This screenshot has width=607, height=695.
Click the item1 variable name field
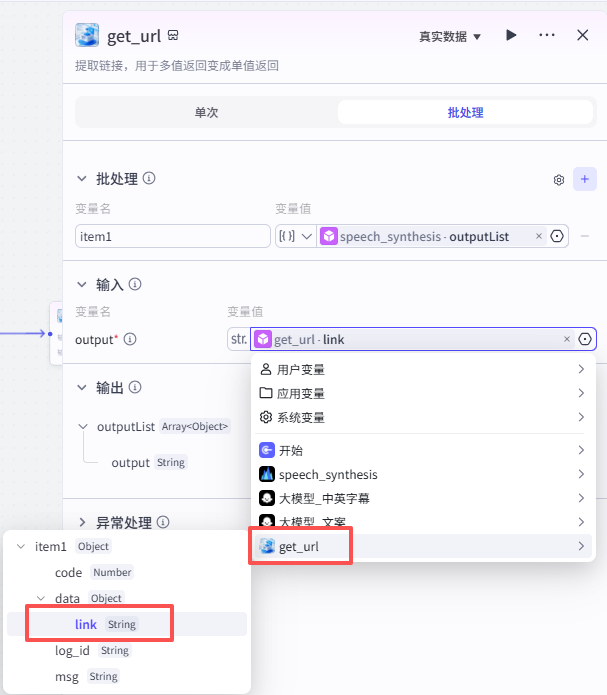tap(172, 237)
